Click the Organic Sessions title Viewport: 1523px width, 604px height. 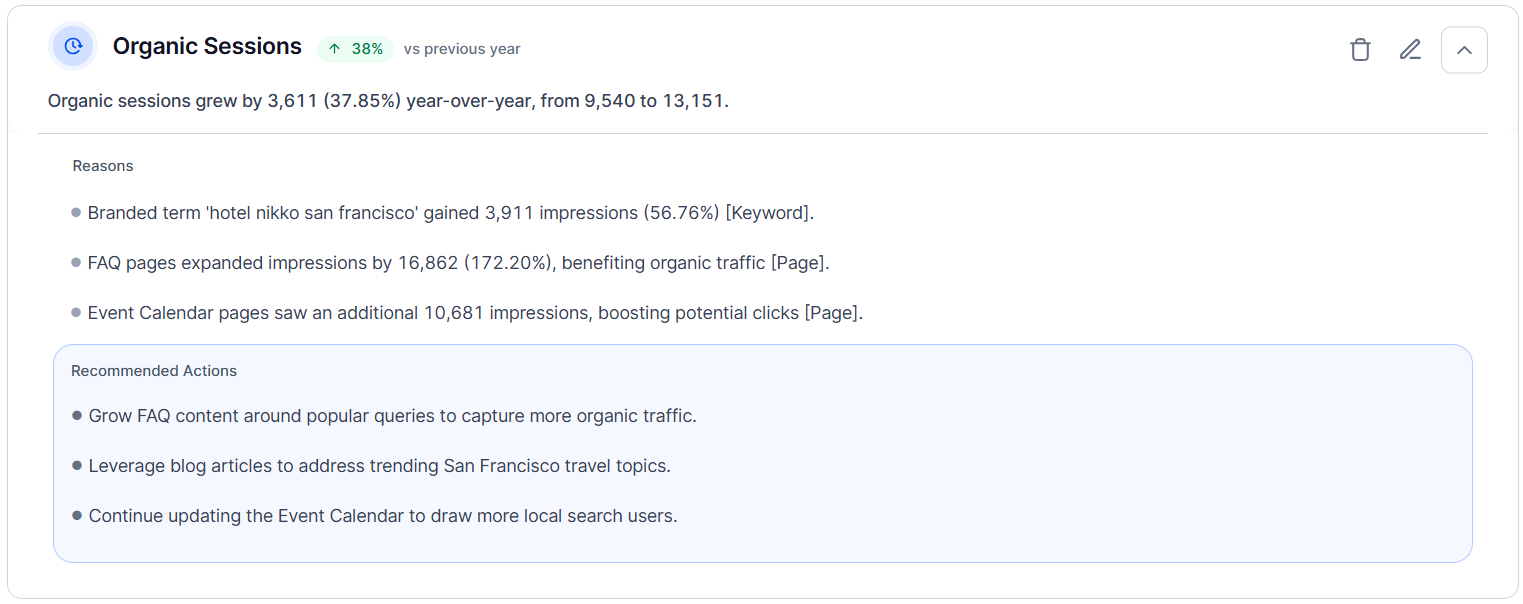coord(207,46)
